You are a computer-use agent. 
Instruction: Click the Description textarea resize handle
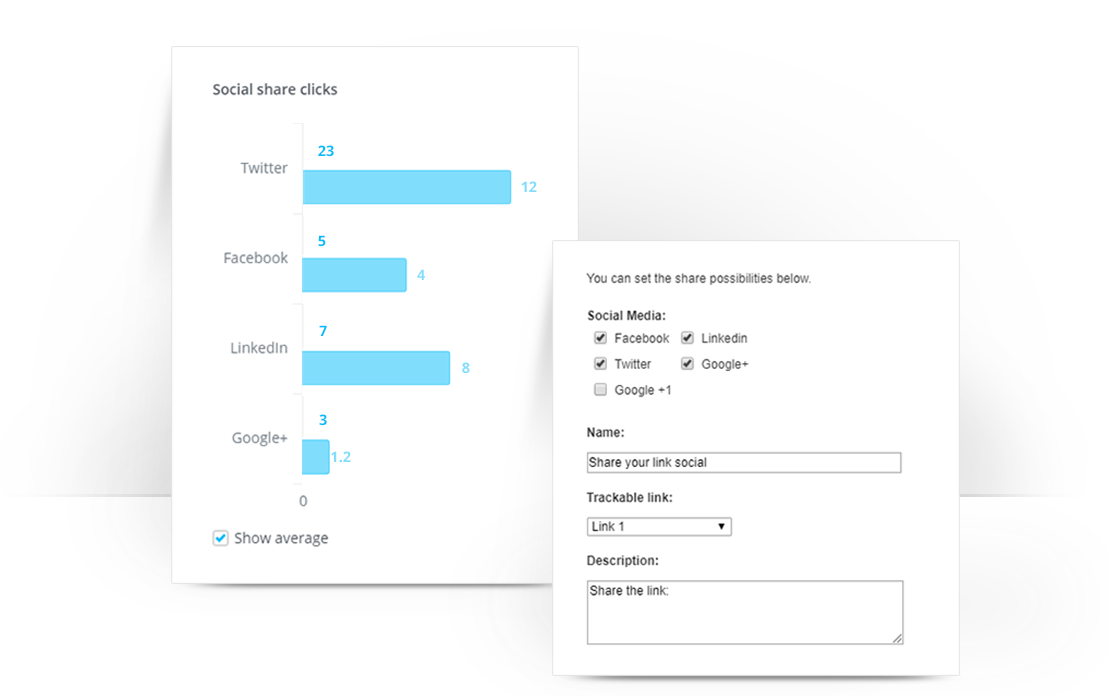tap(897, 639)
